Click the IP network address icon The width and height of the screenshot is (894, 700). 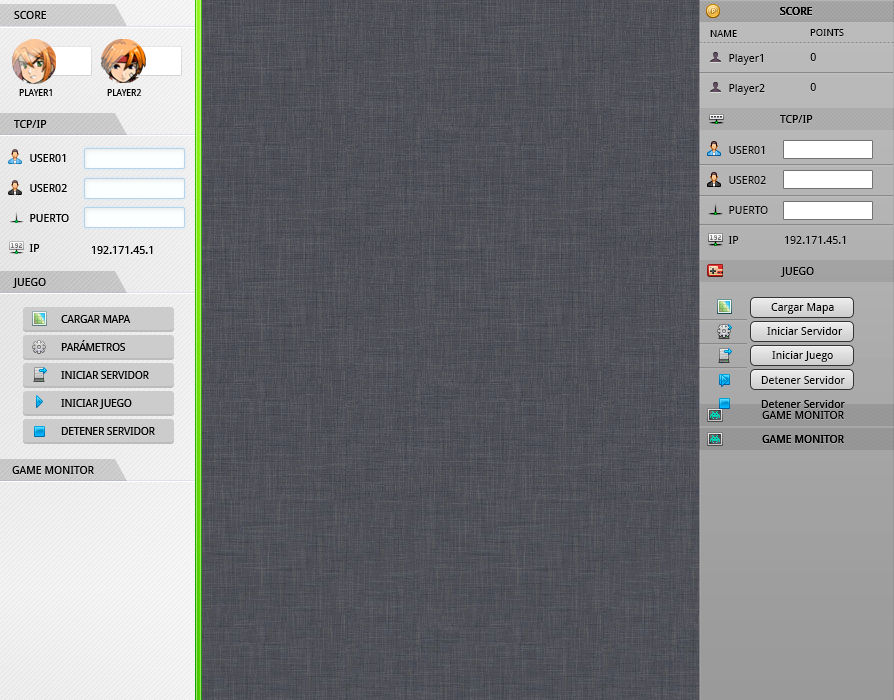[x=17, y=247]
